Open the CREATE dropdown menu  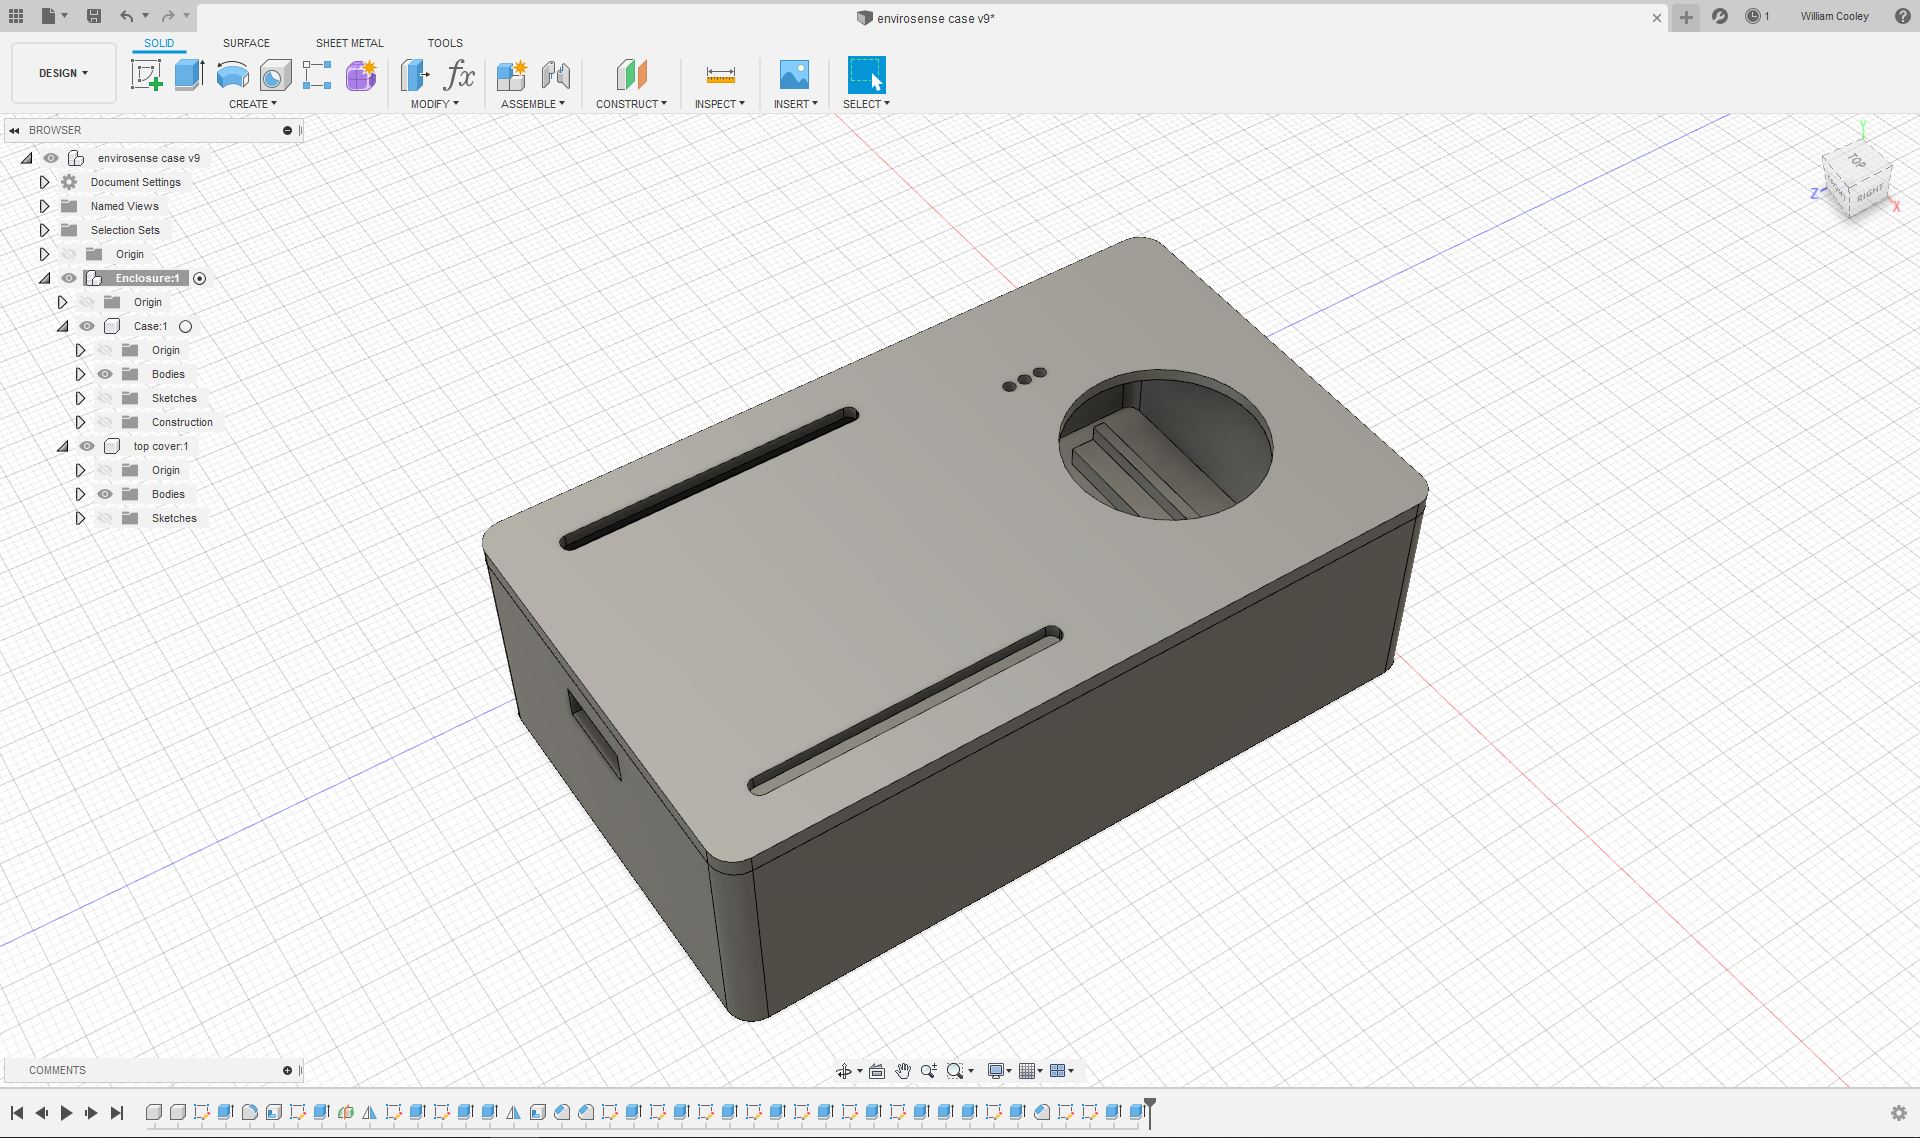tap(252, 104)
